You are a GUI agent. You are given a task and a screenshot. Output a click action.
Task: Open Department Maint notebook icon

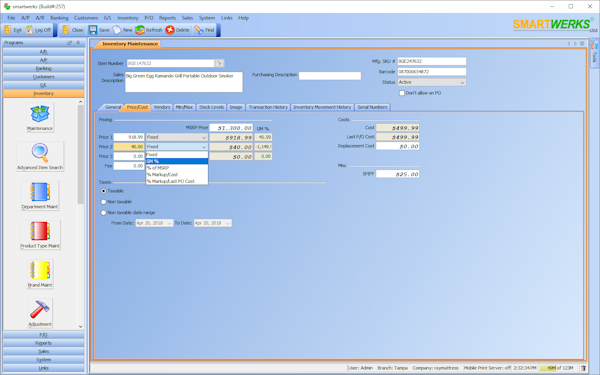pos(40,192)
